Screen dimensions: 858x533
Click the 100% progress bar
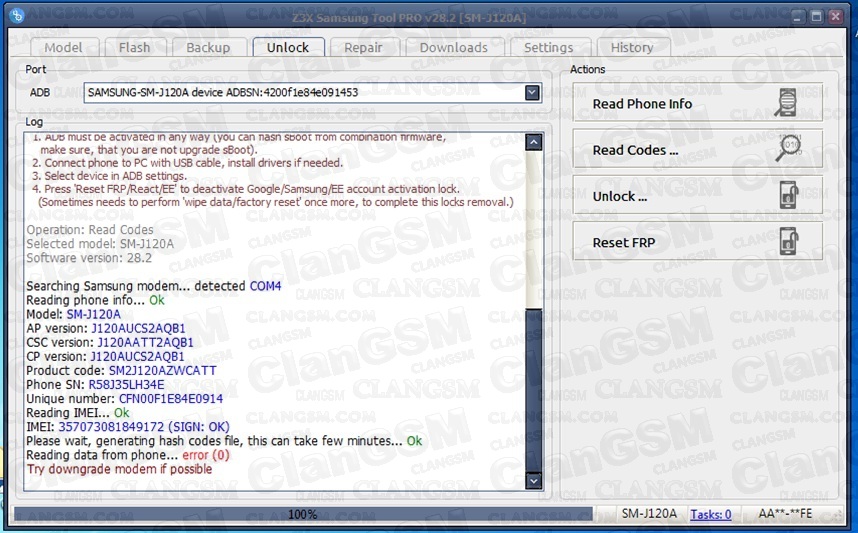click(303, 514)
